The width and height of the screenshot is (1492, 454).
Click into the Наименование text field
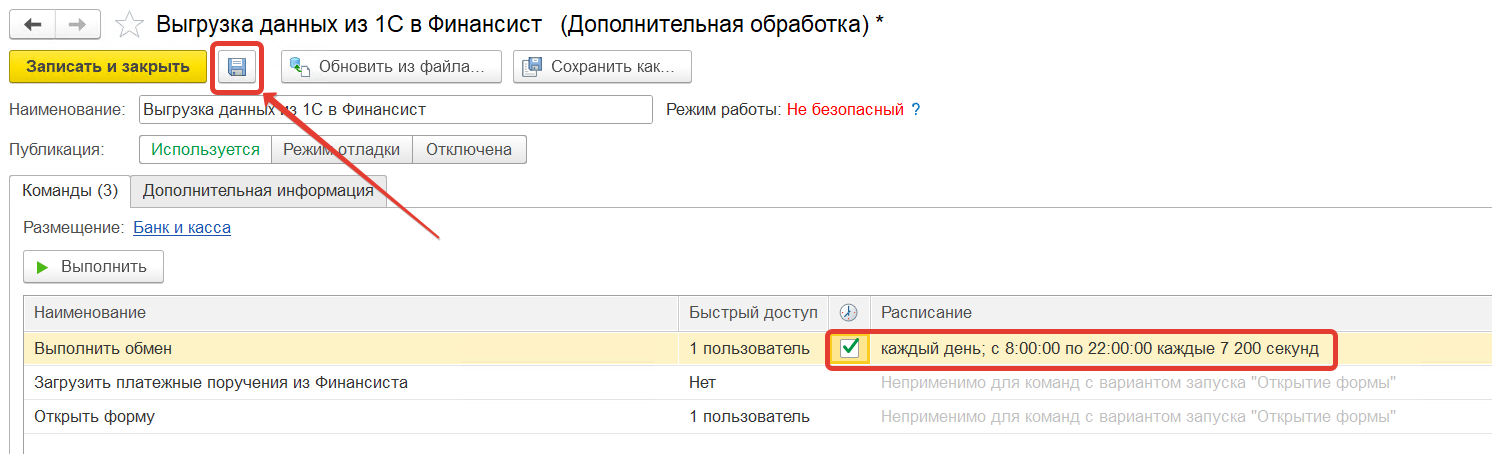(x=395, y=109)
